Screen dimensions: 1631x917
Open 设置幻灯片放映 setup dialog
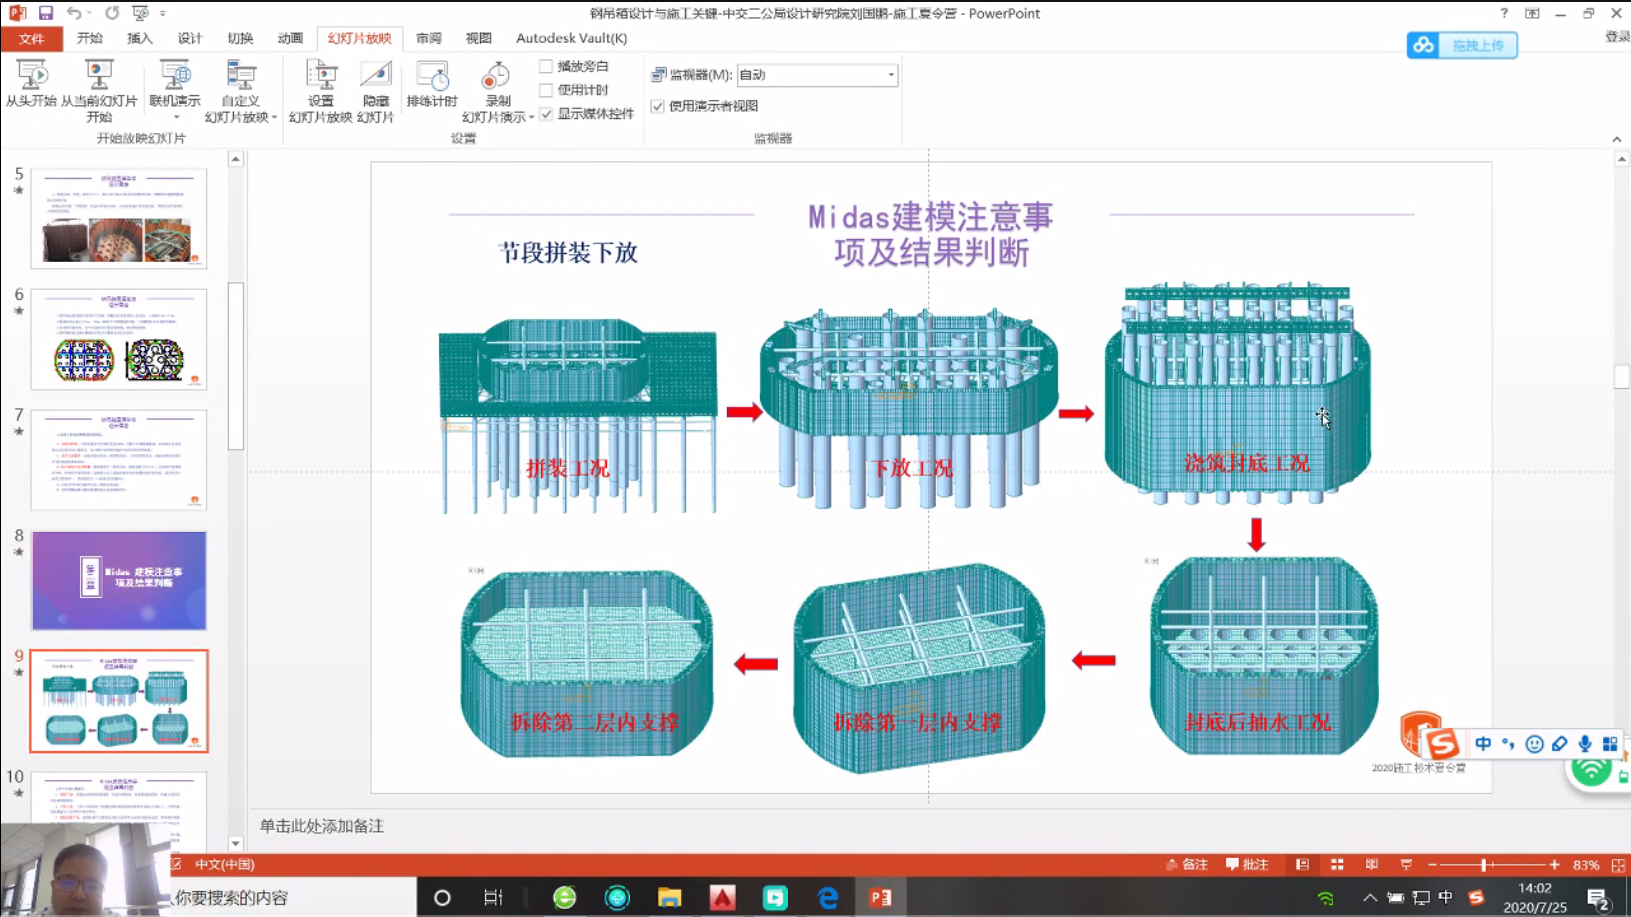[321, 91]
